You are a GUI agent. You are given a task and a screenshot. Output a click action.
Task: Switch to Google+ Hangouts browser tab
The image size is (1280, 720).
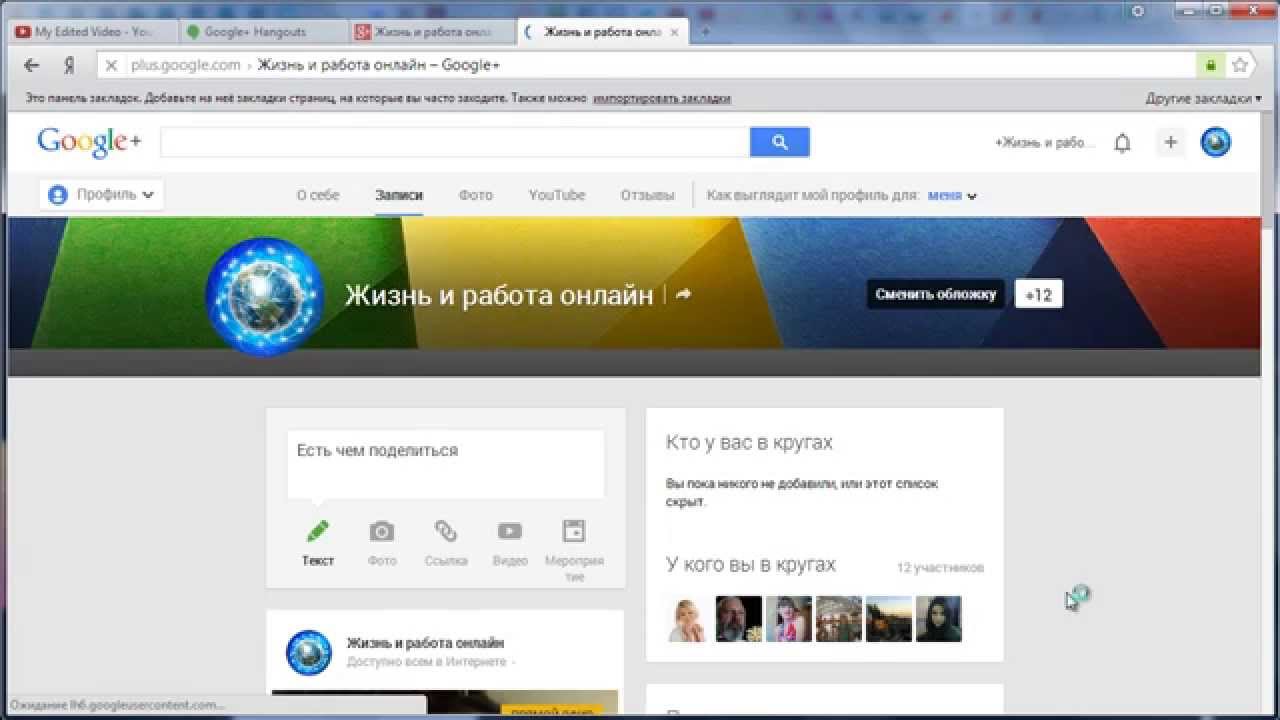click(x=262, y=32)
